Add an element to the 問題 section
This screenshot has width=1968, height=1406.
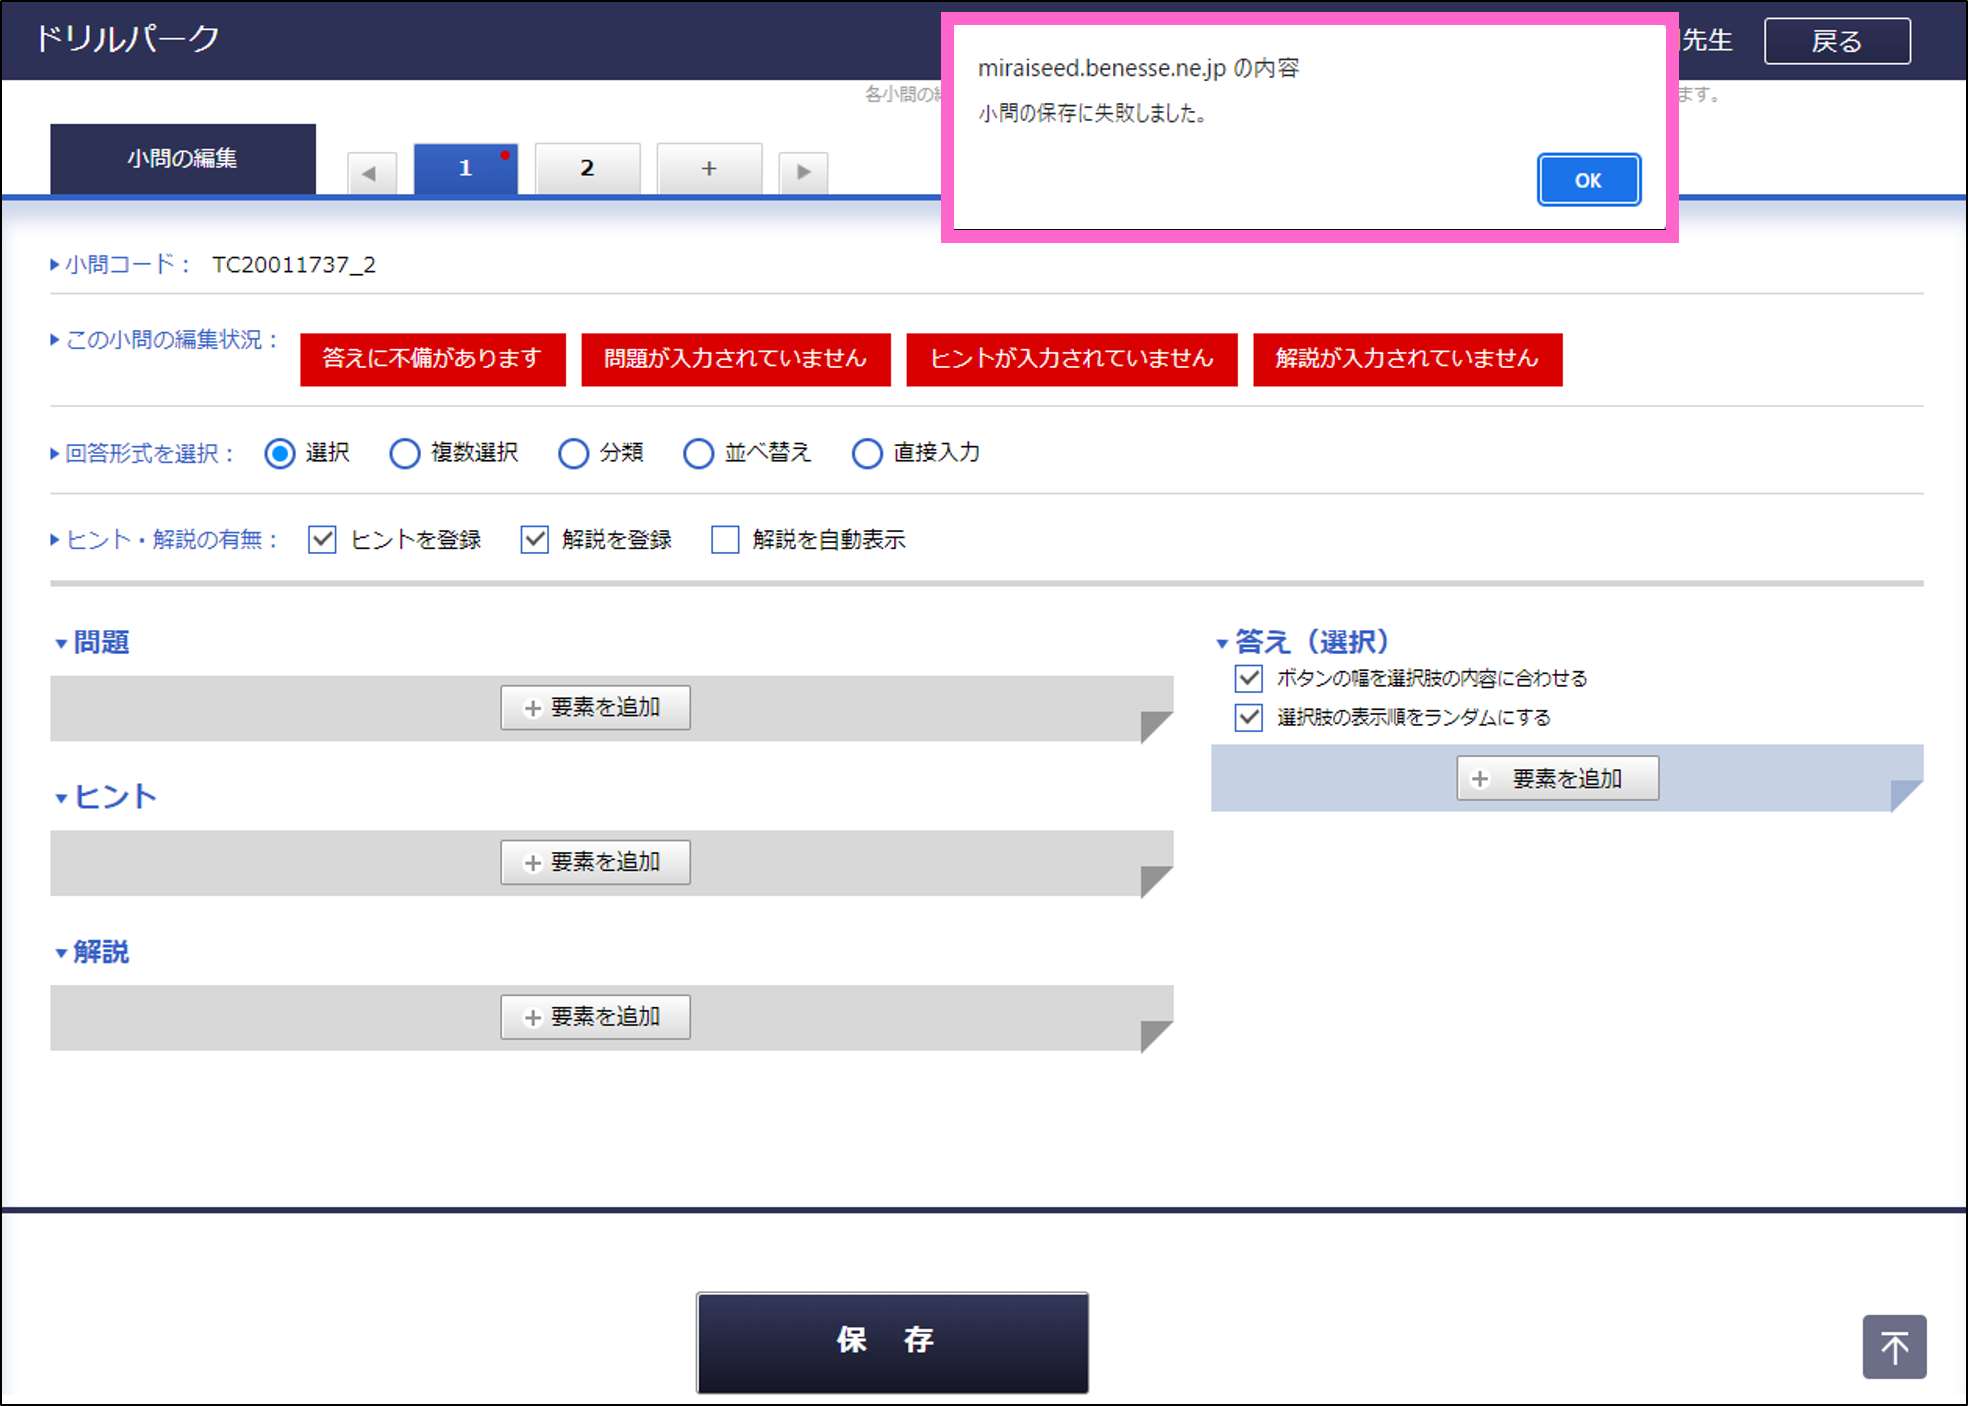(595, 707)
